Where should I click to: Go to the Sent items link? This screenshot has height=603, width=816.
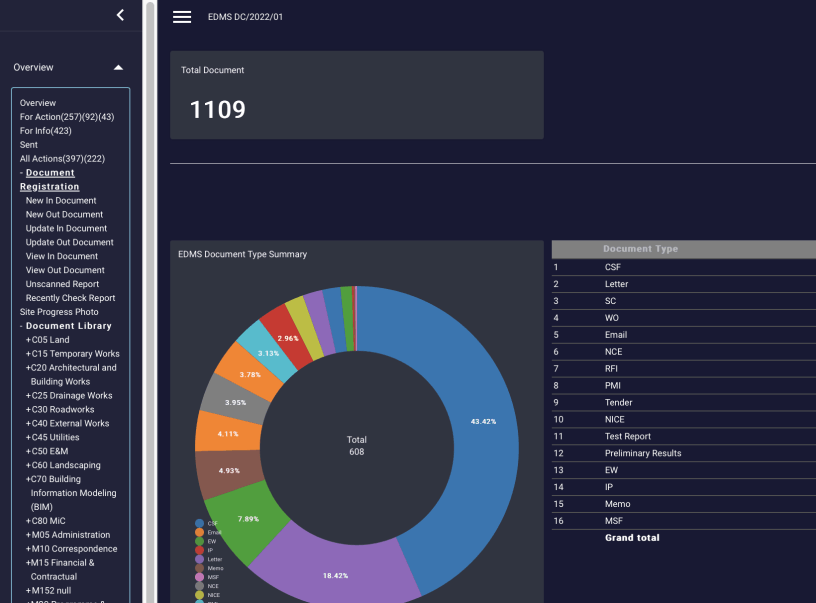coord(29,145)
